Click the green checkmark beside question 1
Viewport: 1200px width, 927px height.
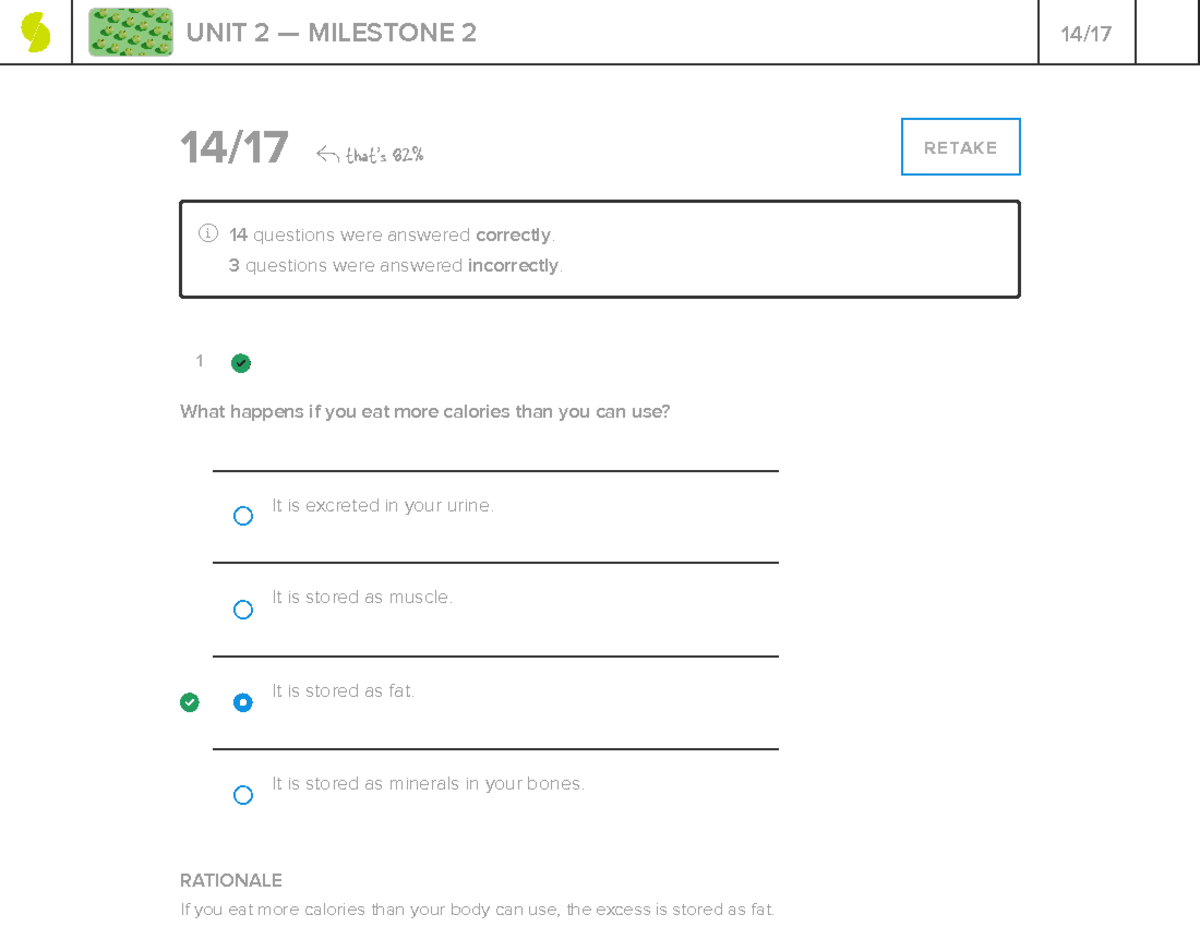pos(241,363)
